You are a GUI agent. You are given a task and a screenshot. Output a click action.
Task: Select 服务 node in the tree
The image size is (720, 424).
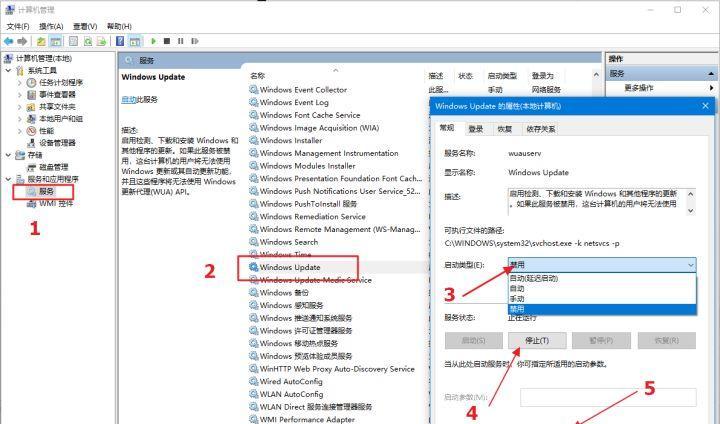click(46, 191)
